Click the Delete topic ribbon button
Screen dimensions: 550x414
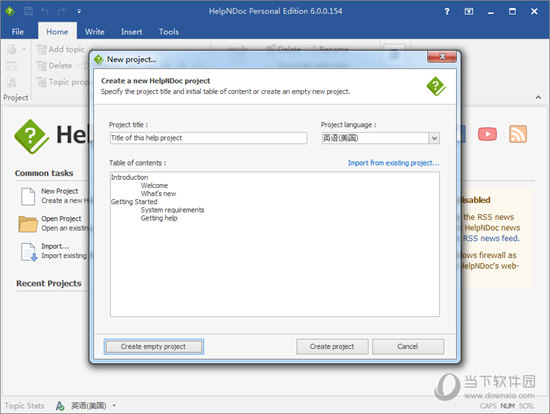(x=55, y=66)
